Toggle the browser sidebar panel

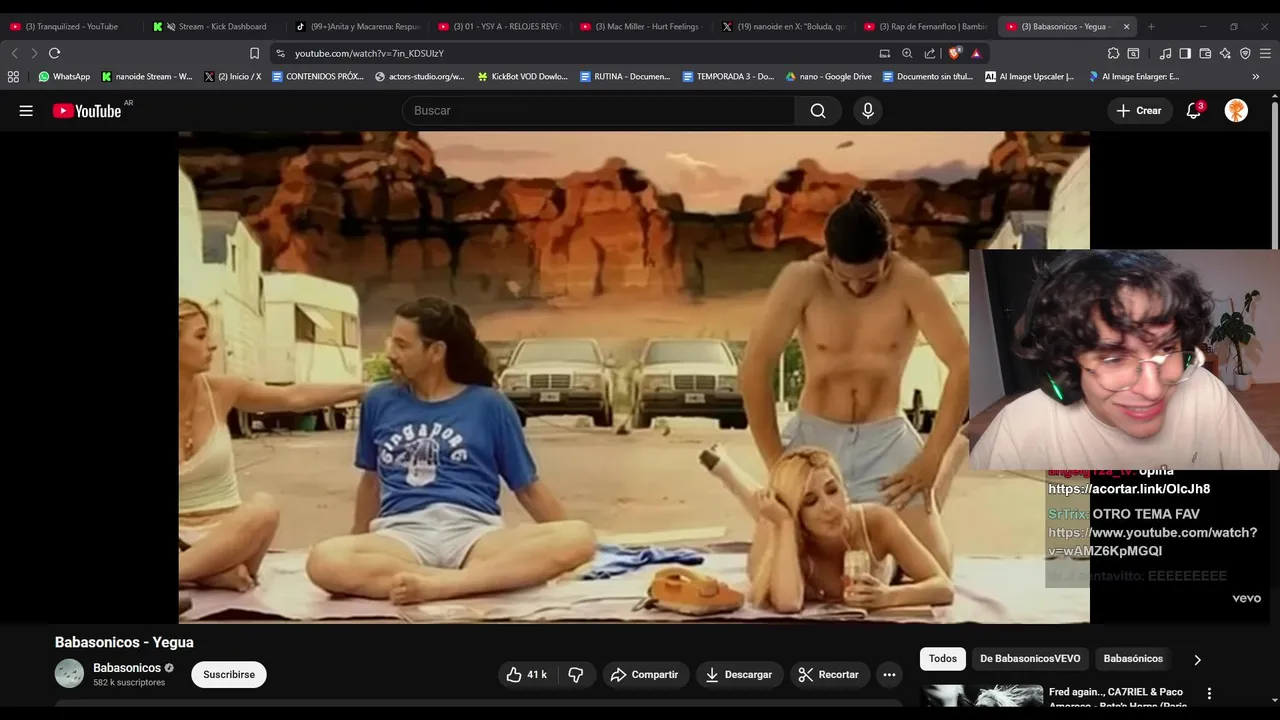pos(1185,53)
